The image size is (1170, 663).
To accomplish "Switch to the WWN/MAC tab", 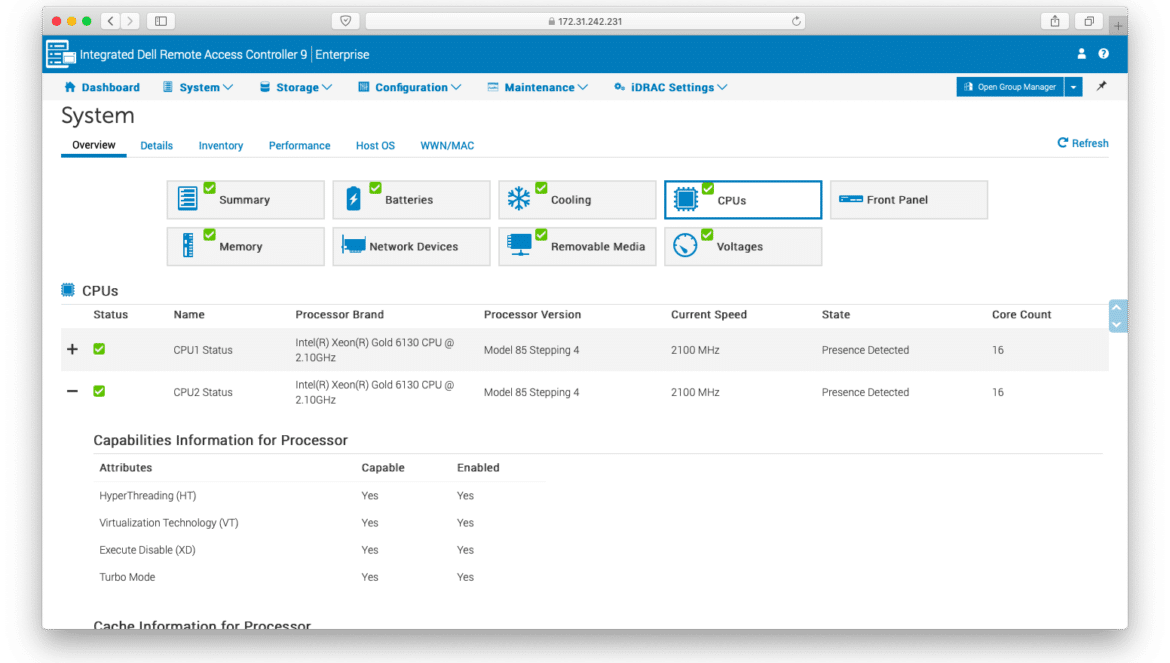I will point(447,145).
